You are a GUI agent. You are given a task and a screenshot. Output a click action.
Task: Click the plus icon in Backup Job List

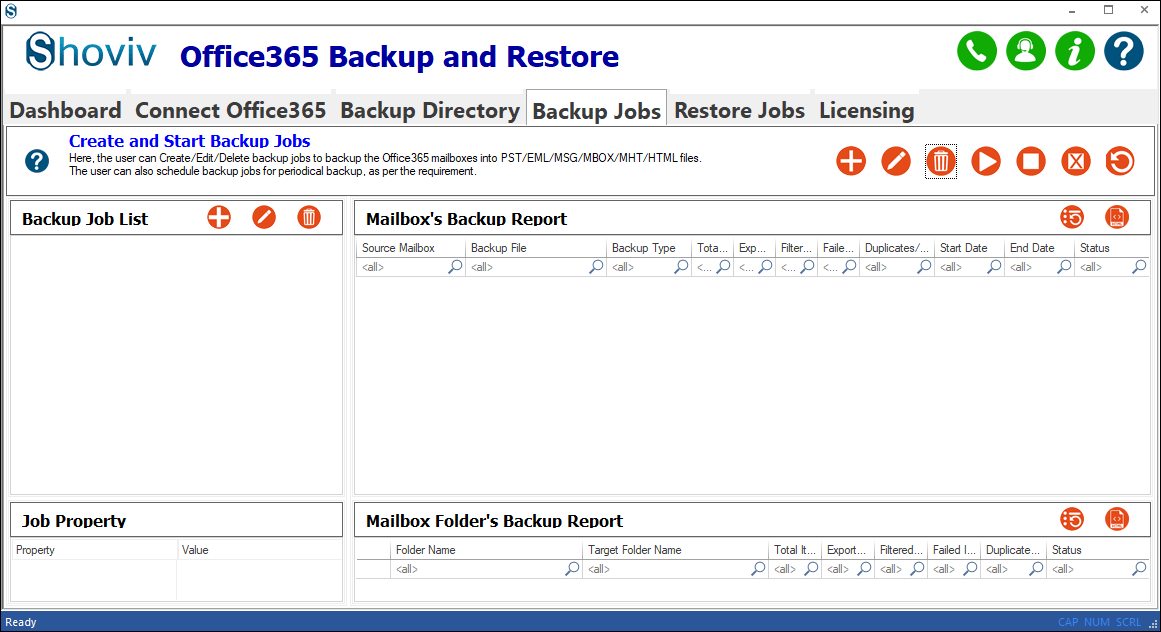pyautogui.click(x=219, y=217)
